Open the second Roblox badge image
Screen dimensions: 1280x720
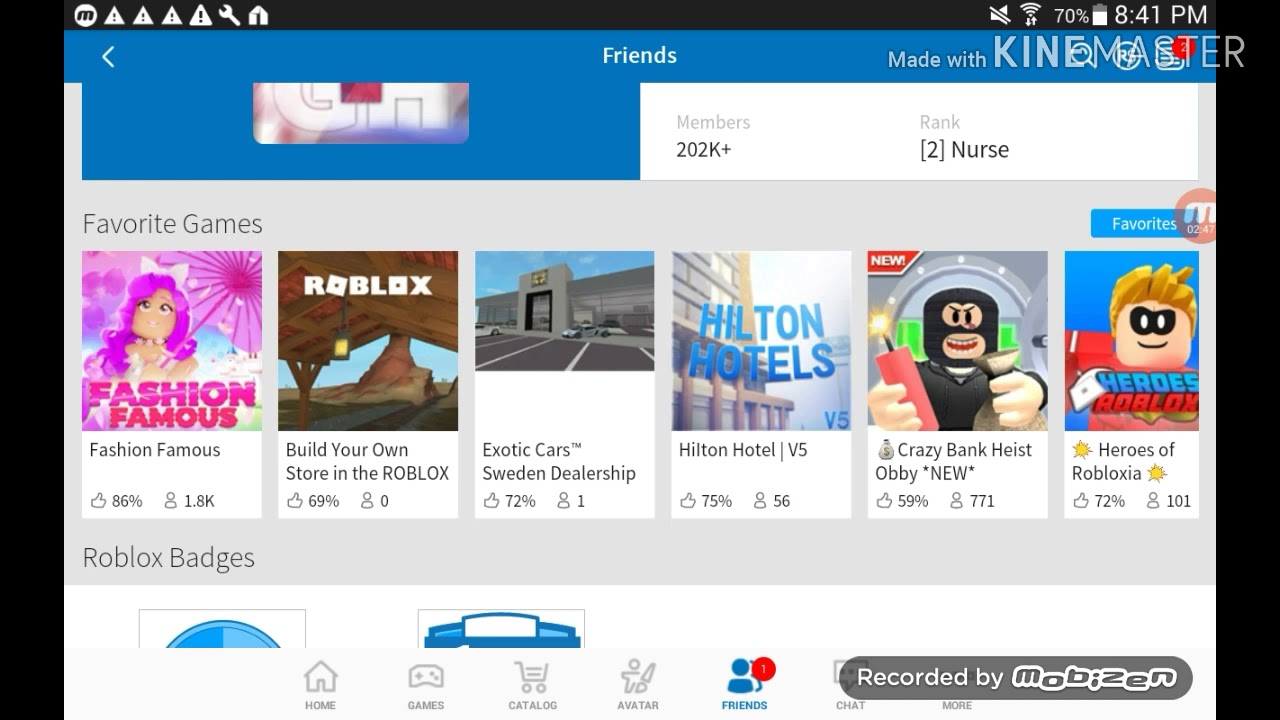501,629
